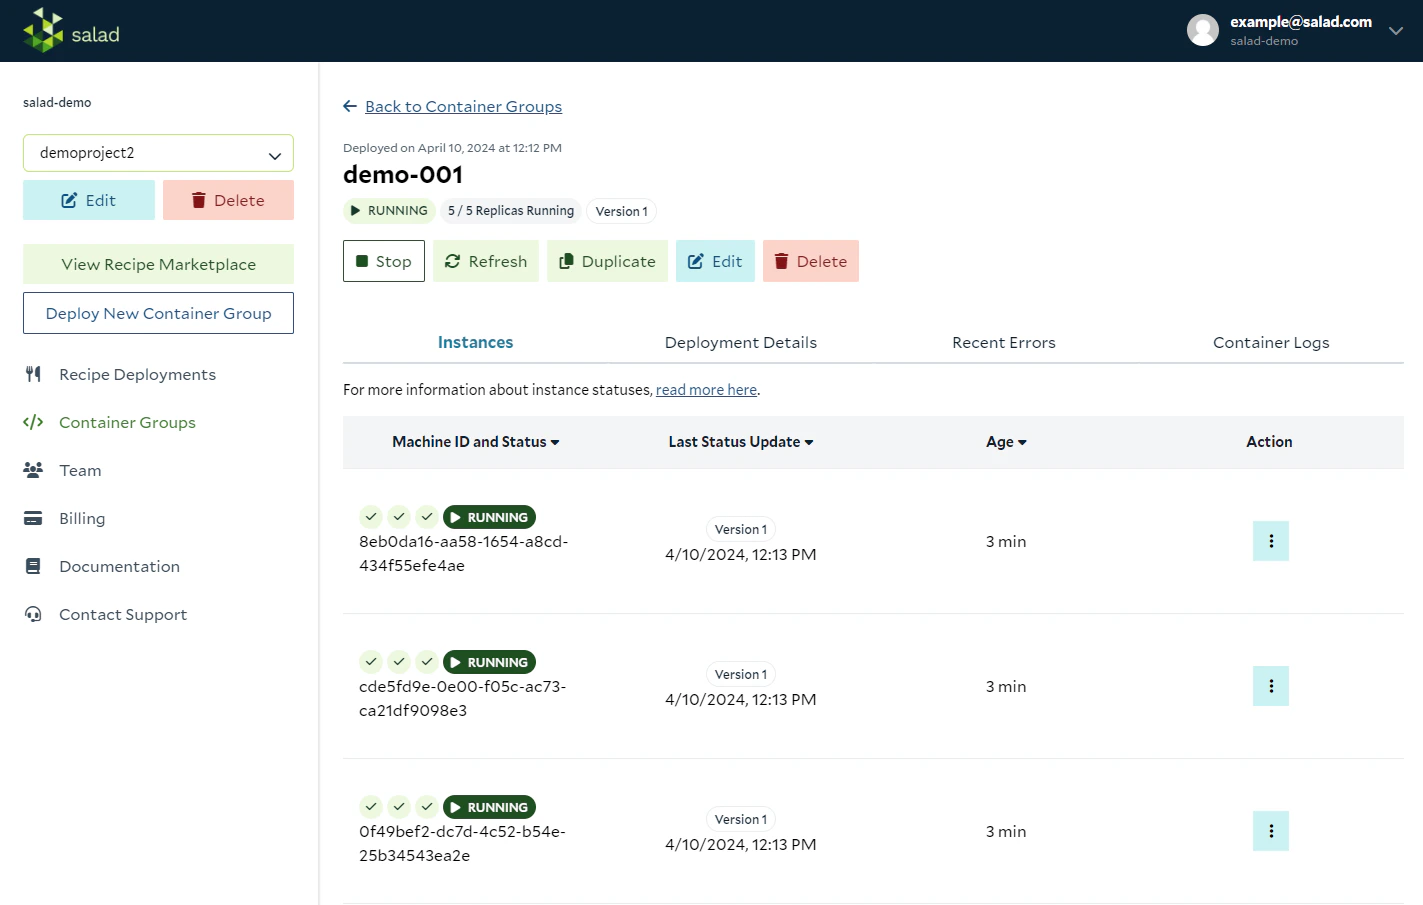Open the read more here link
Viewport: 1423px width, 905px height.
tap(706, 390)
